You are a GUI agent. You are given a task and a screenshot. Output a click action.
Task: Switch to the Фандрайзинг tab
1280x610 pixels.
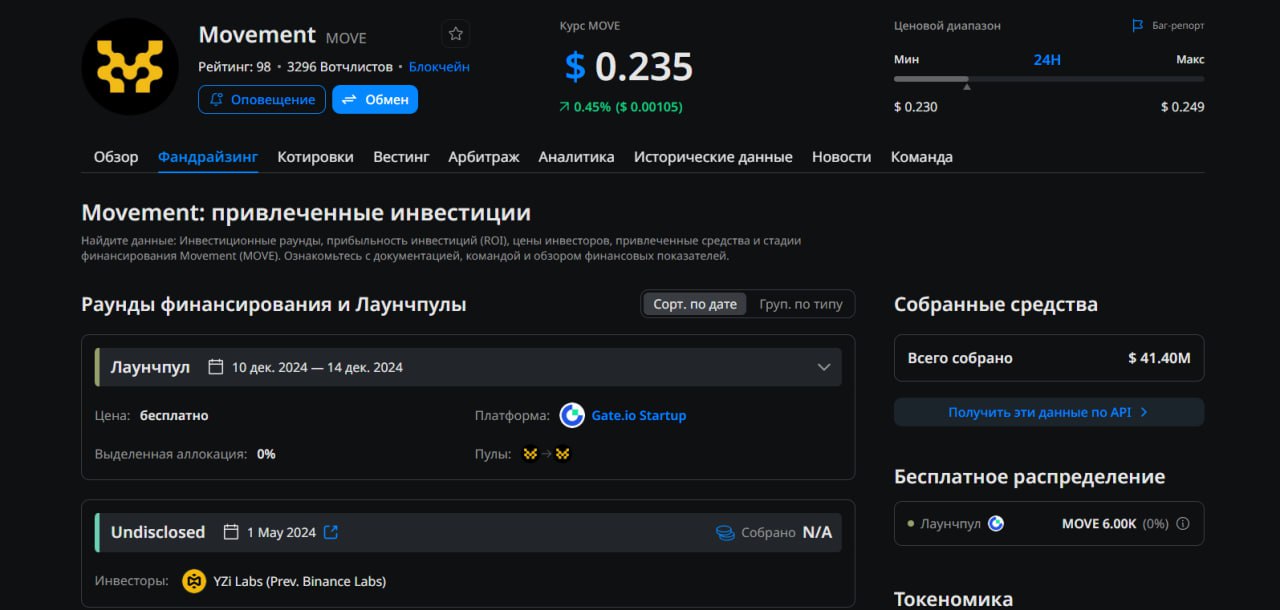(208, 157)
